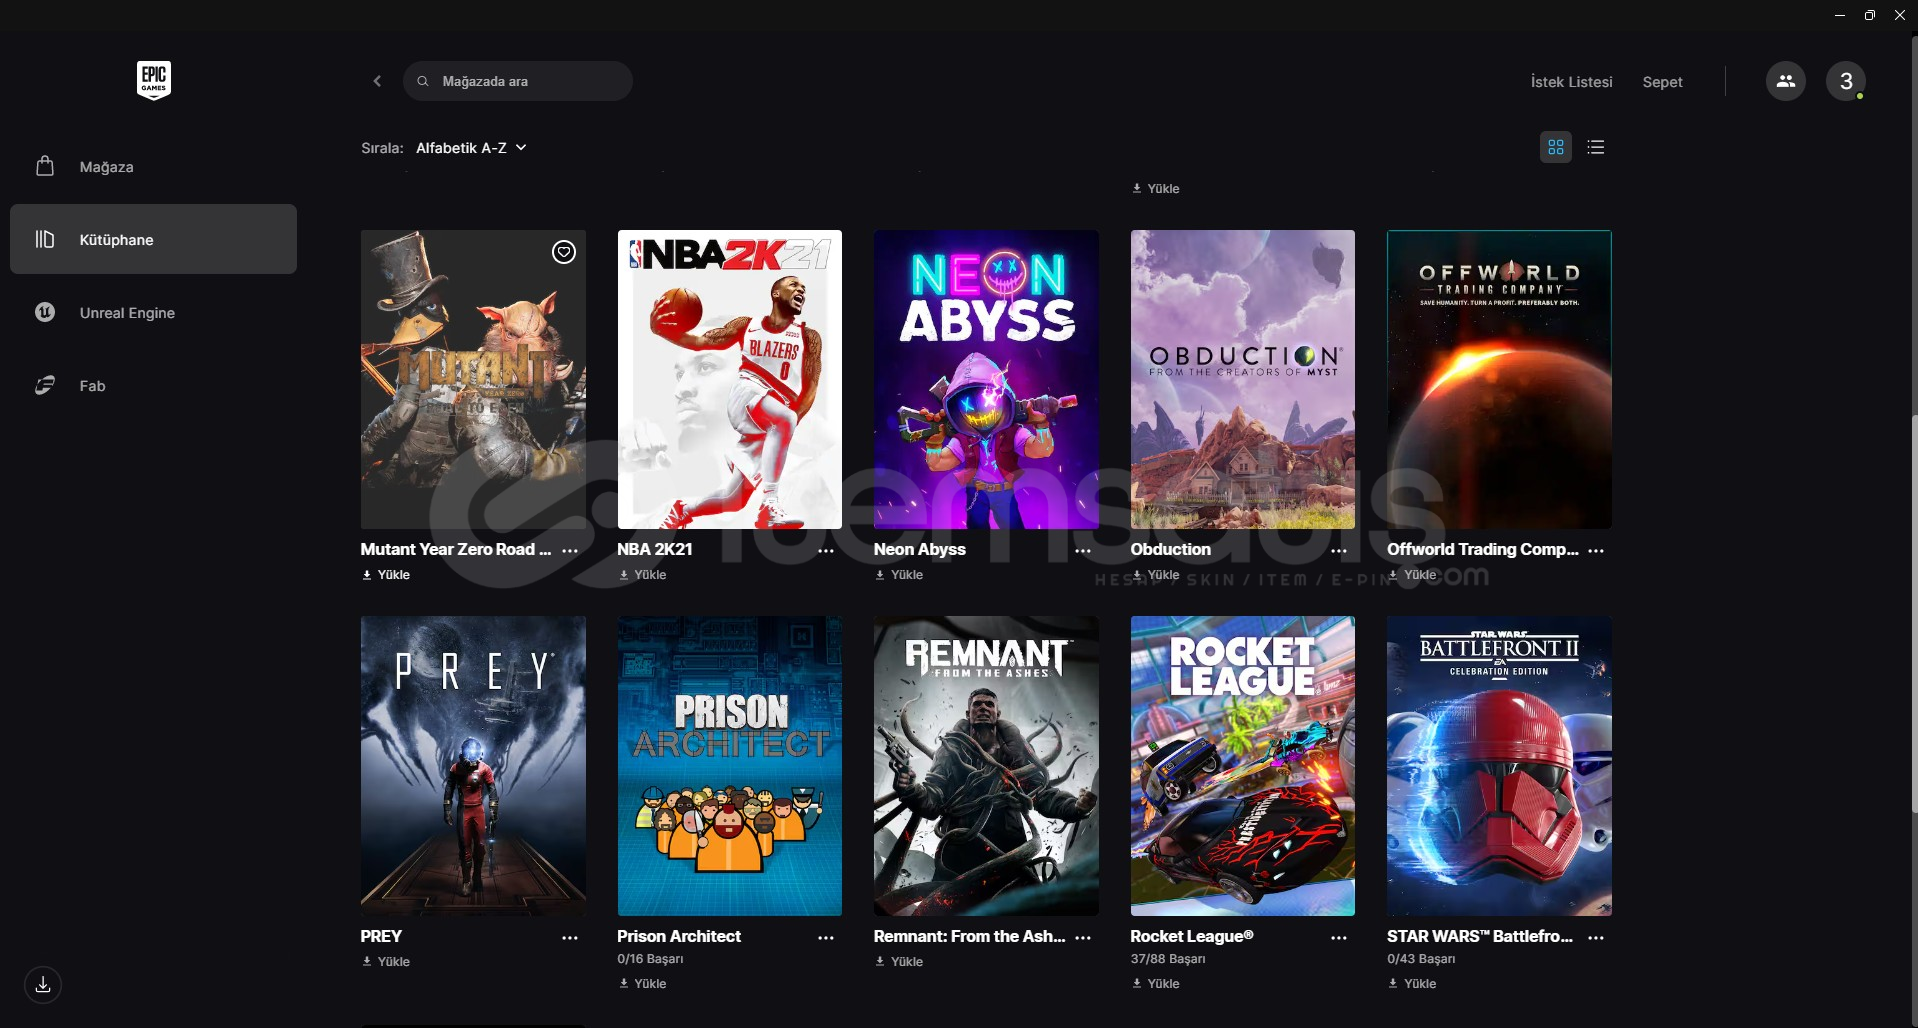This screenshot has height=1028, width=1918.
Task: Open more options for STAR WARS Battlefront
Action: click(x=1596, y=937)
